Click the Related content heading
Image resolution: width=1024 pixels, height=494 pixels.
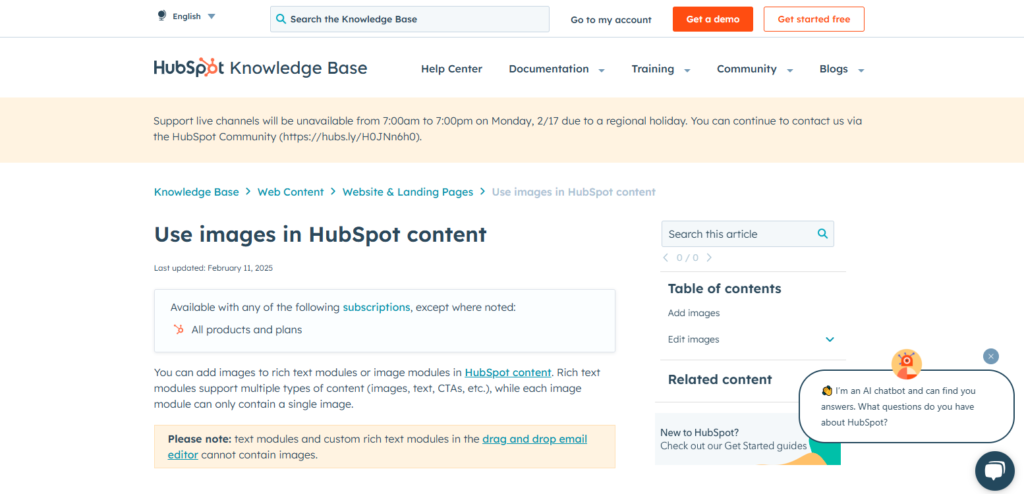click(x=720, y=379)
